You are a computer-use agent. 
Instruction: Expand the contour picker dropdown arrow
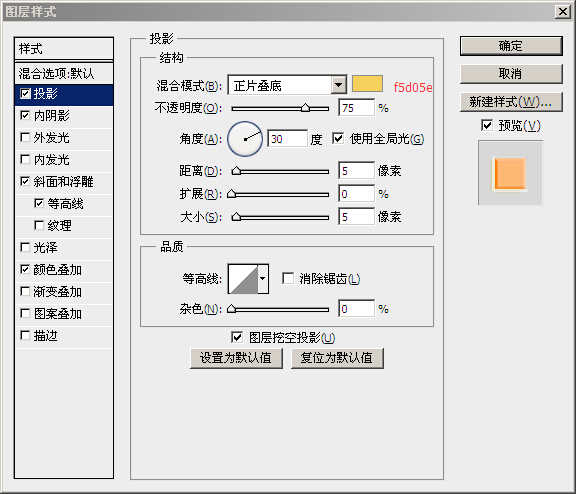click(263, 279)
